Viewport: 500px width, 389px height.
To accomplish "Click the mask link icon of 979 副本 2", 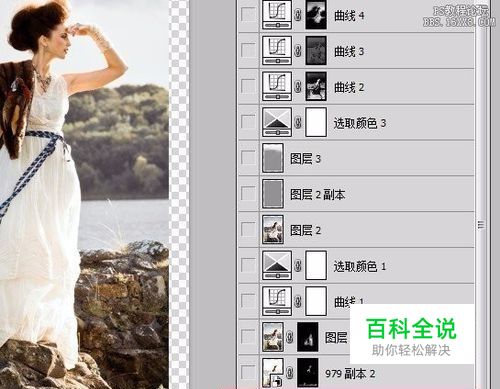I will (290, 373).
